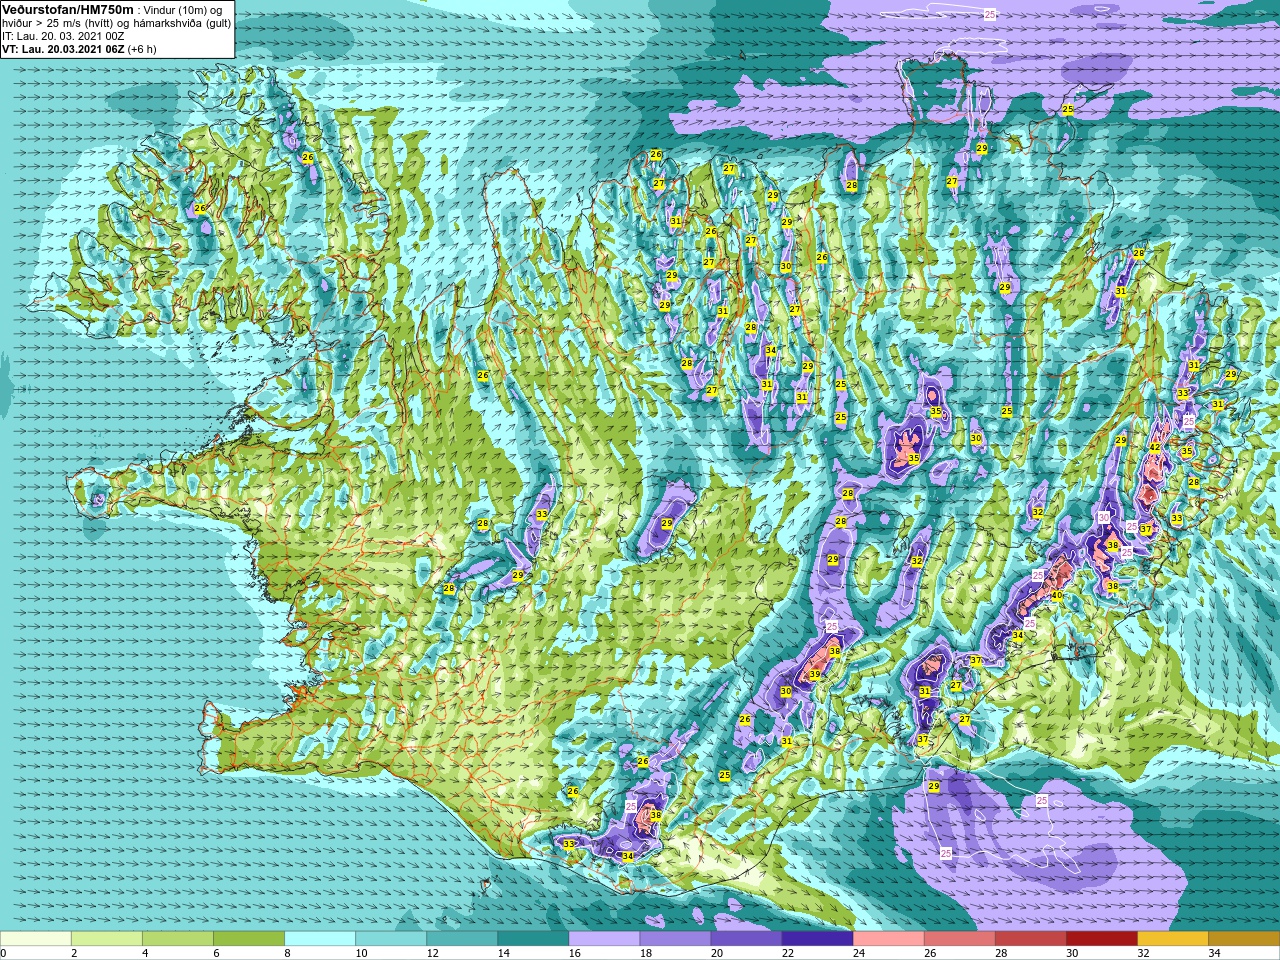1280x960 pixels.
Task: Click the 26–28 salmon legend swatch
Action: (x=959, y=939)
